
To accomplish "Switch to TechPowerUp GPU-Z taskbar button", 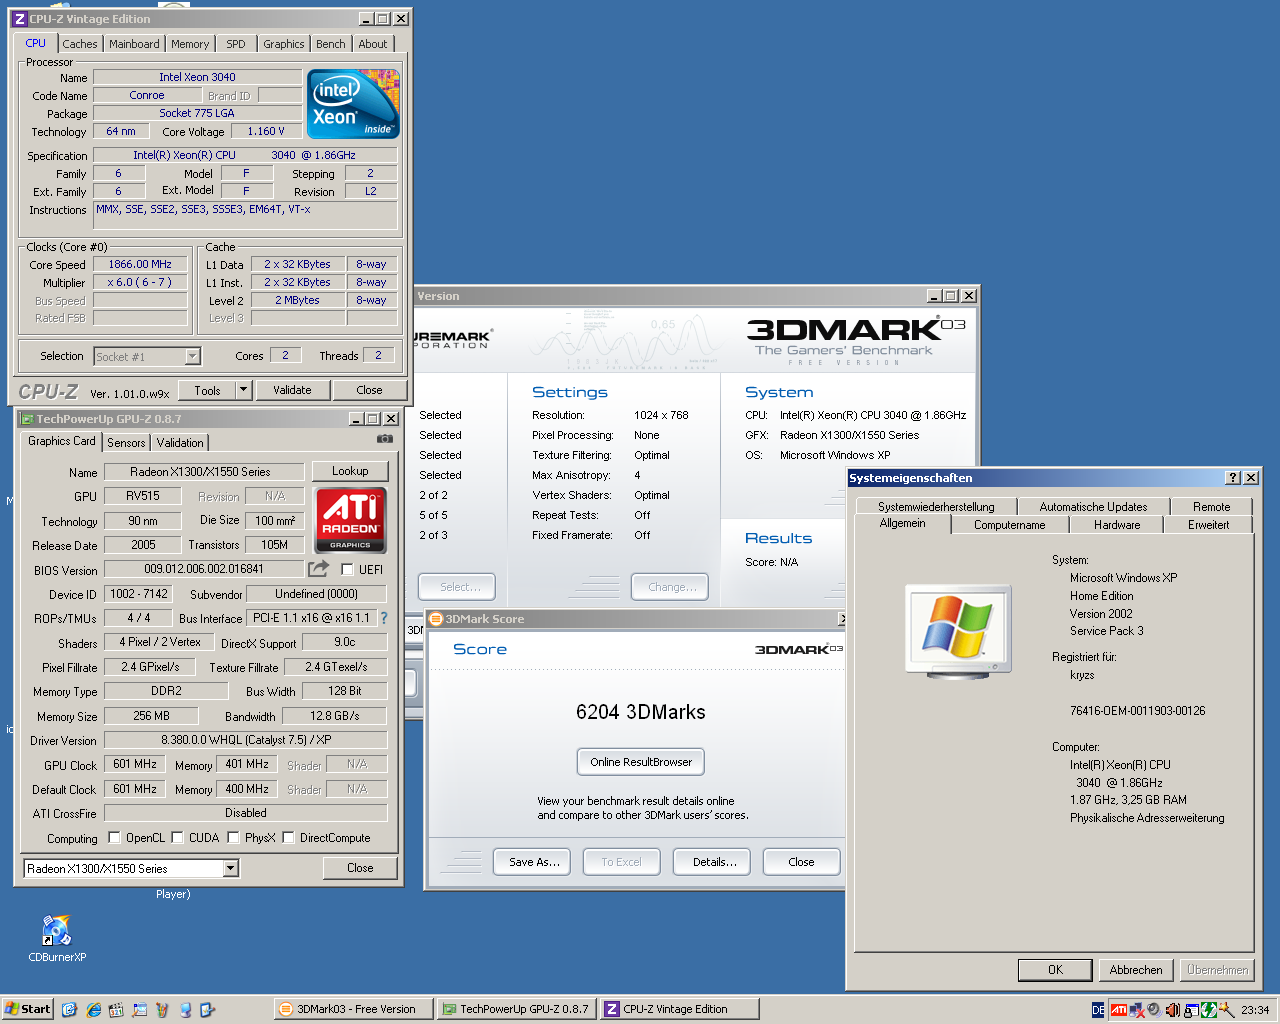I will click(x=516, y=1009).
